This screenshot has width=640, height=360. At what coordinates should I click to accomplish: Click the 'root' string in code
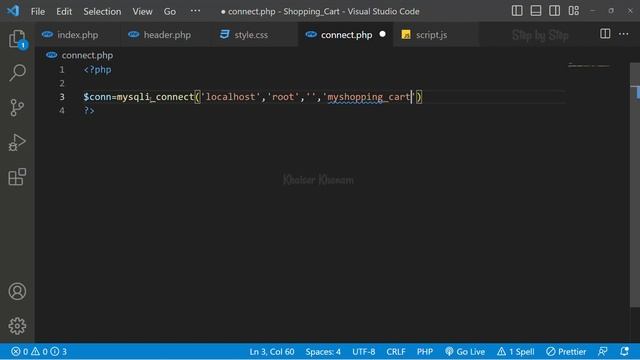click(x=283, y=97)
